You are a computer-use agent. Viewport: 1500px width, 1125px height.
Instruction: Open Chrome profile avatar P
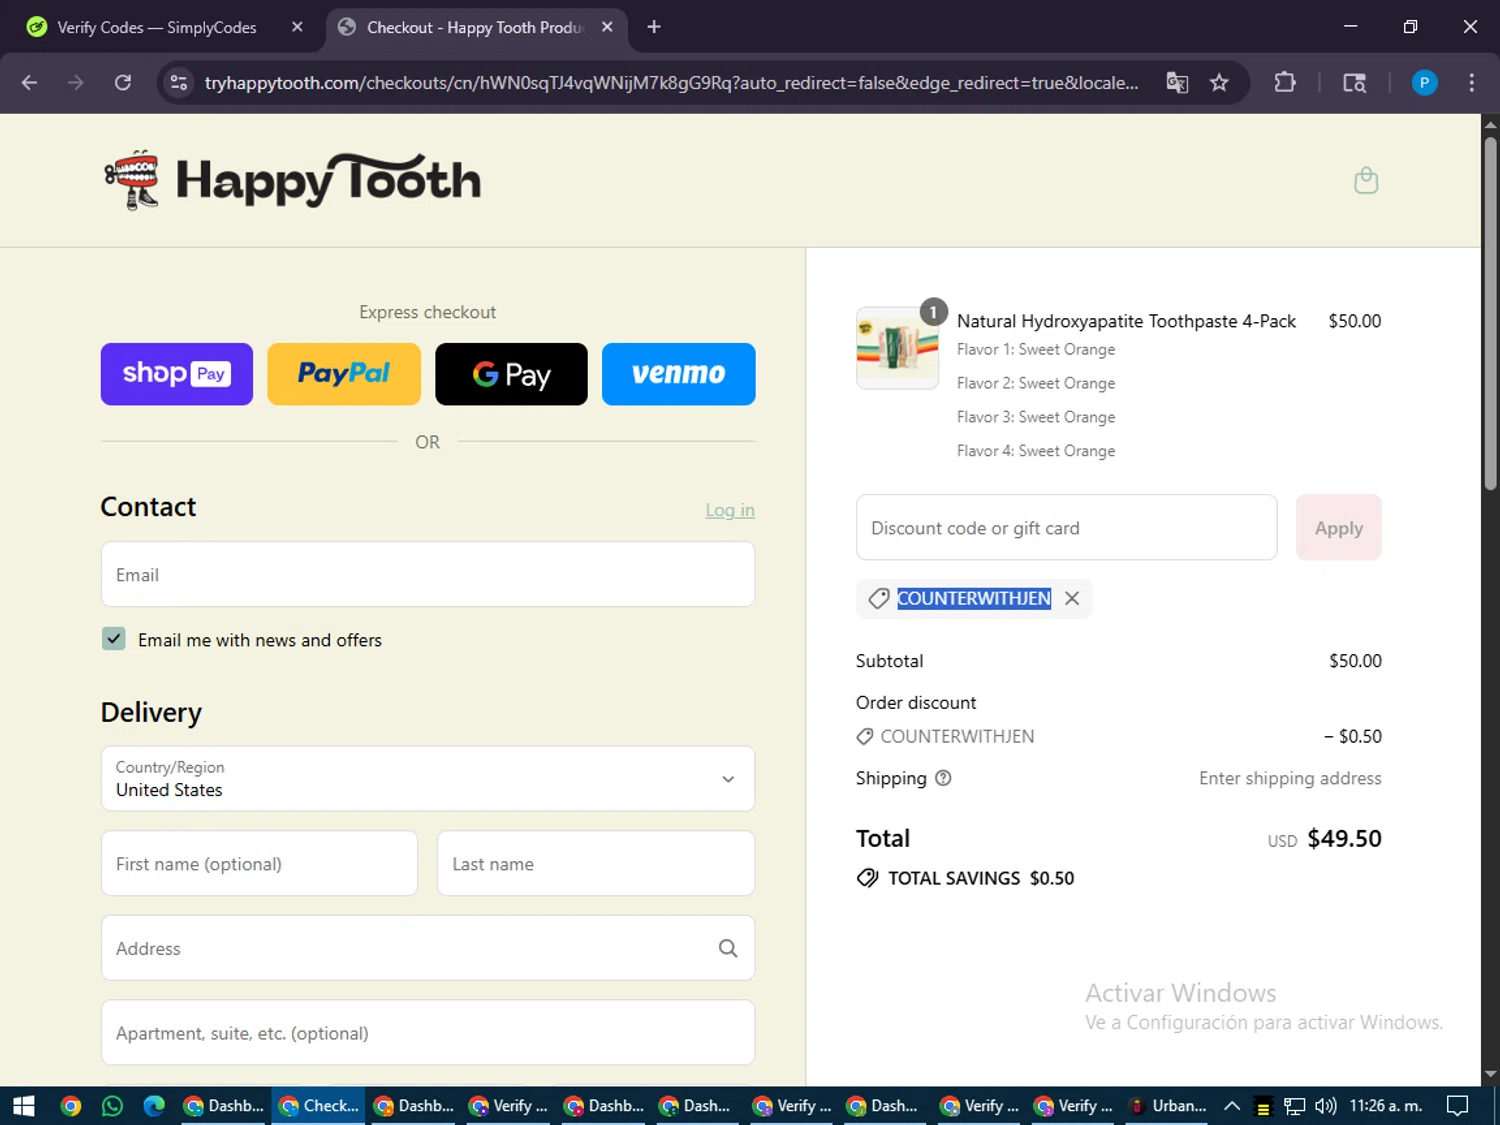tap(1424, 82)
